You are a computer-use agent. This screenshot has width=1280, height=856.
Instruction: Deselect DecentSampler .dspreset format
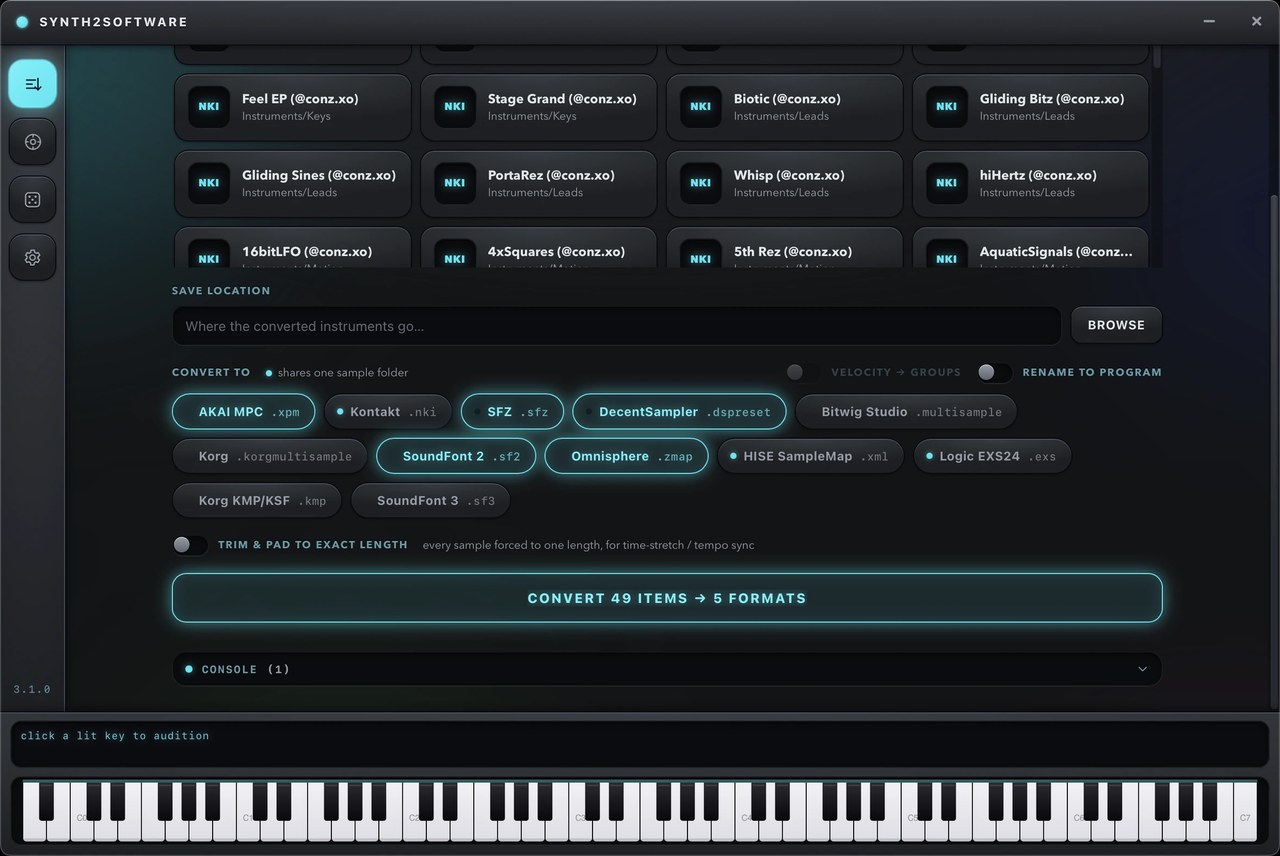click(680, 412)
